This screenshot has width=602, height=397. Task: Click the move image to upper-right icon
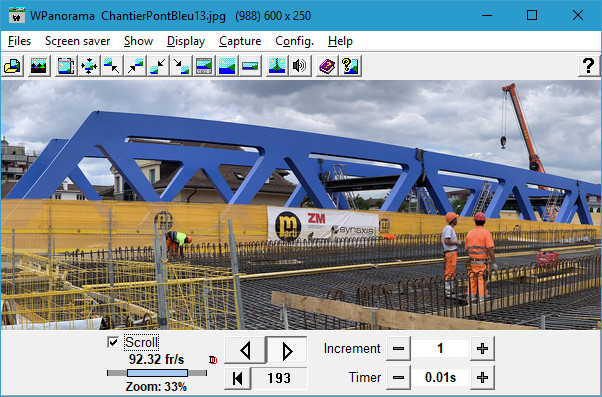pyautogui.click(x=135, y=66)
